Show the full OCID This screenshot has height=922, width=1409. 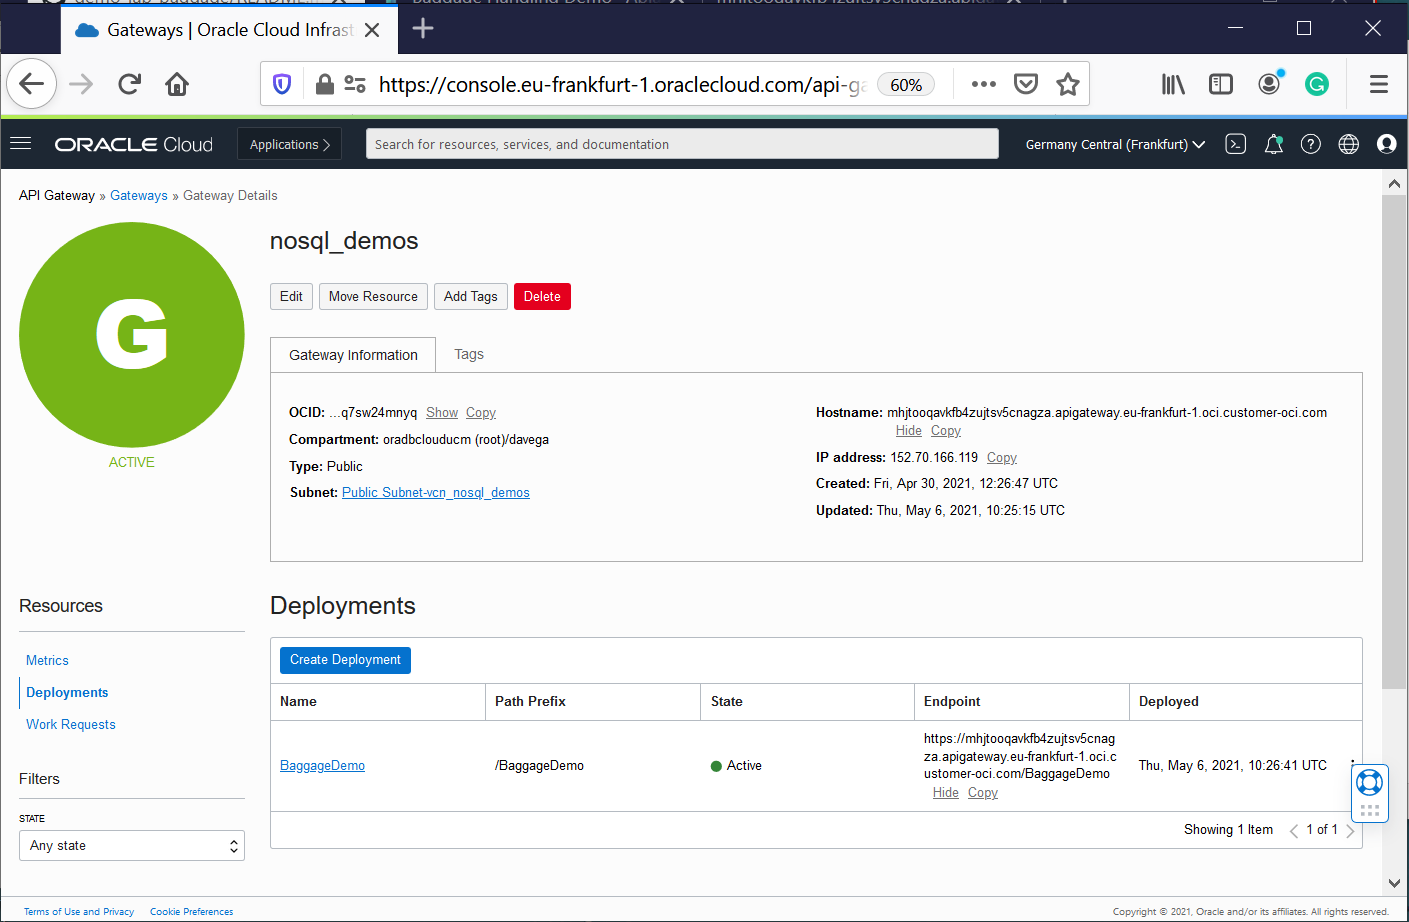point(442,412)
